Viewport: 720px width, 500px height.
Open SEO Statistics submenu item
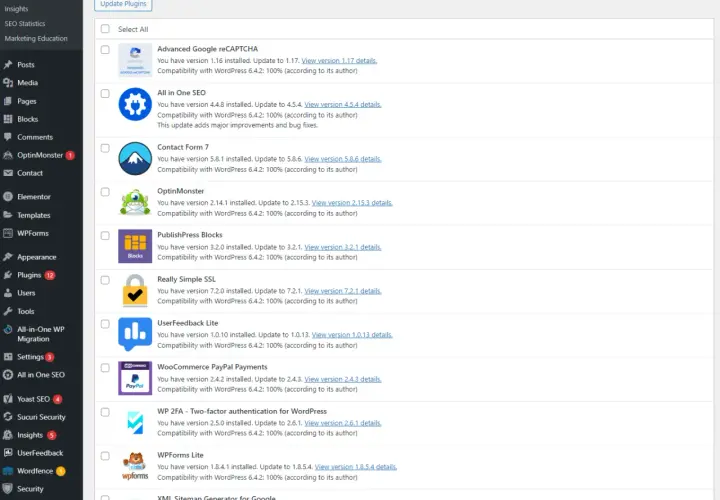(25, 24)
